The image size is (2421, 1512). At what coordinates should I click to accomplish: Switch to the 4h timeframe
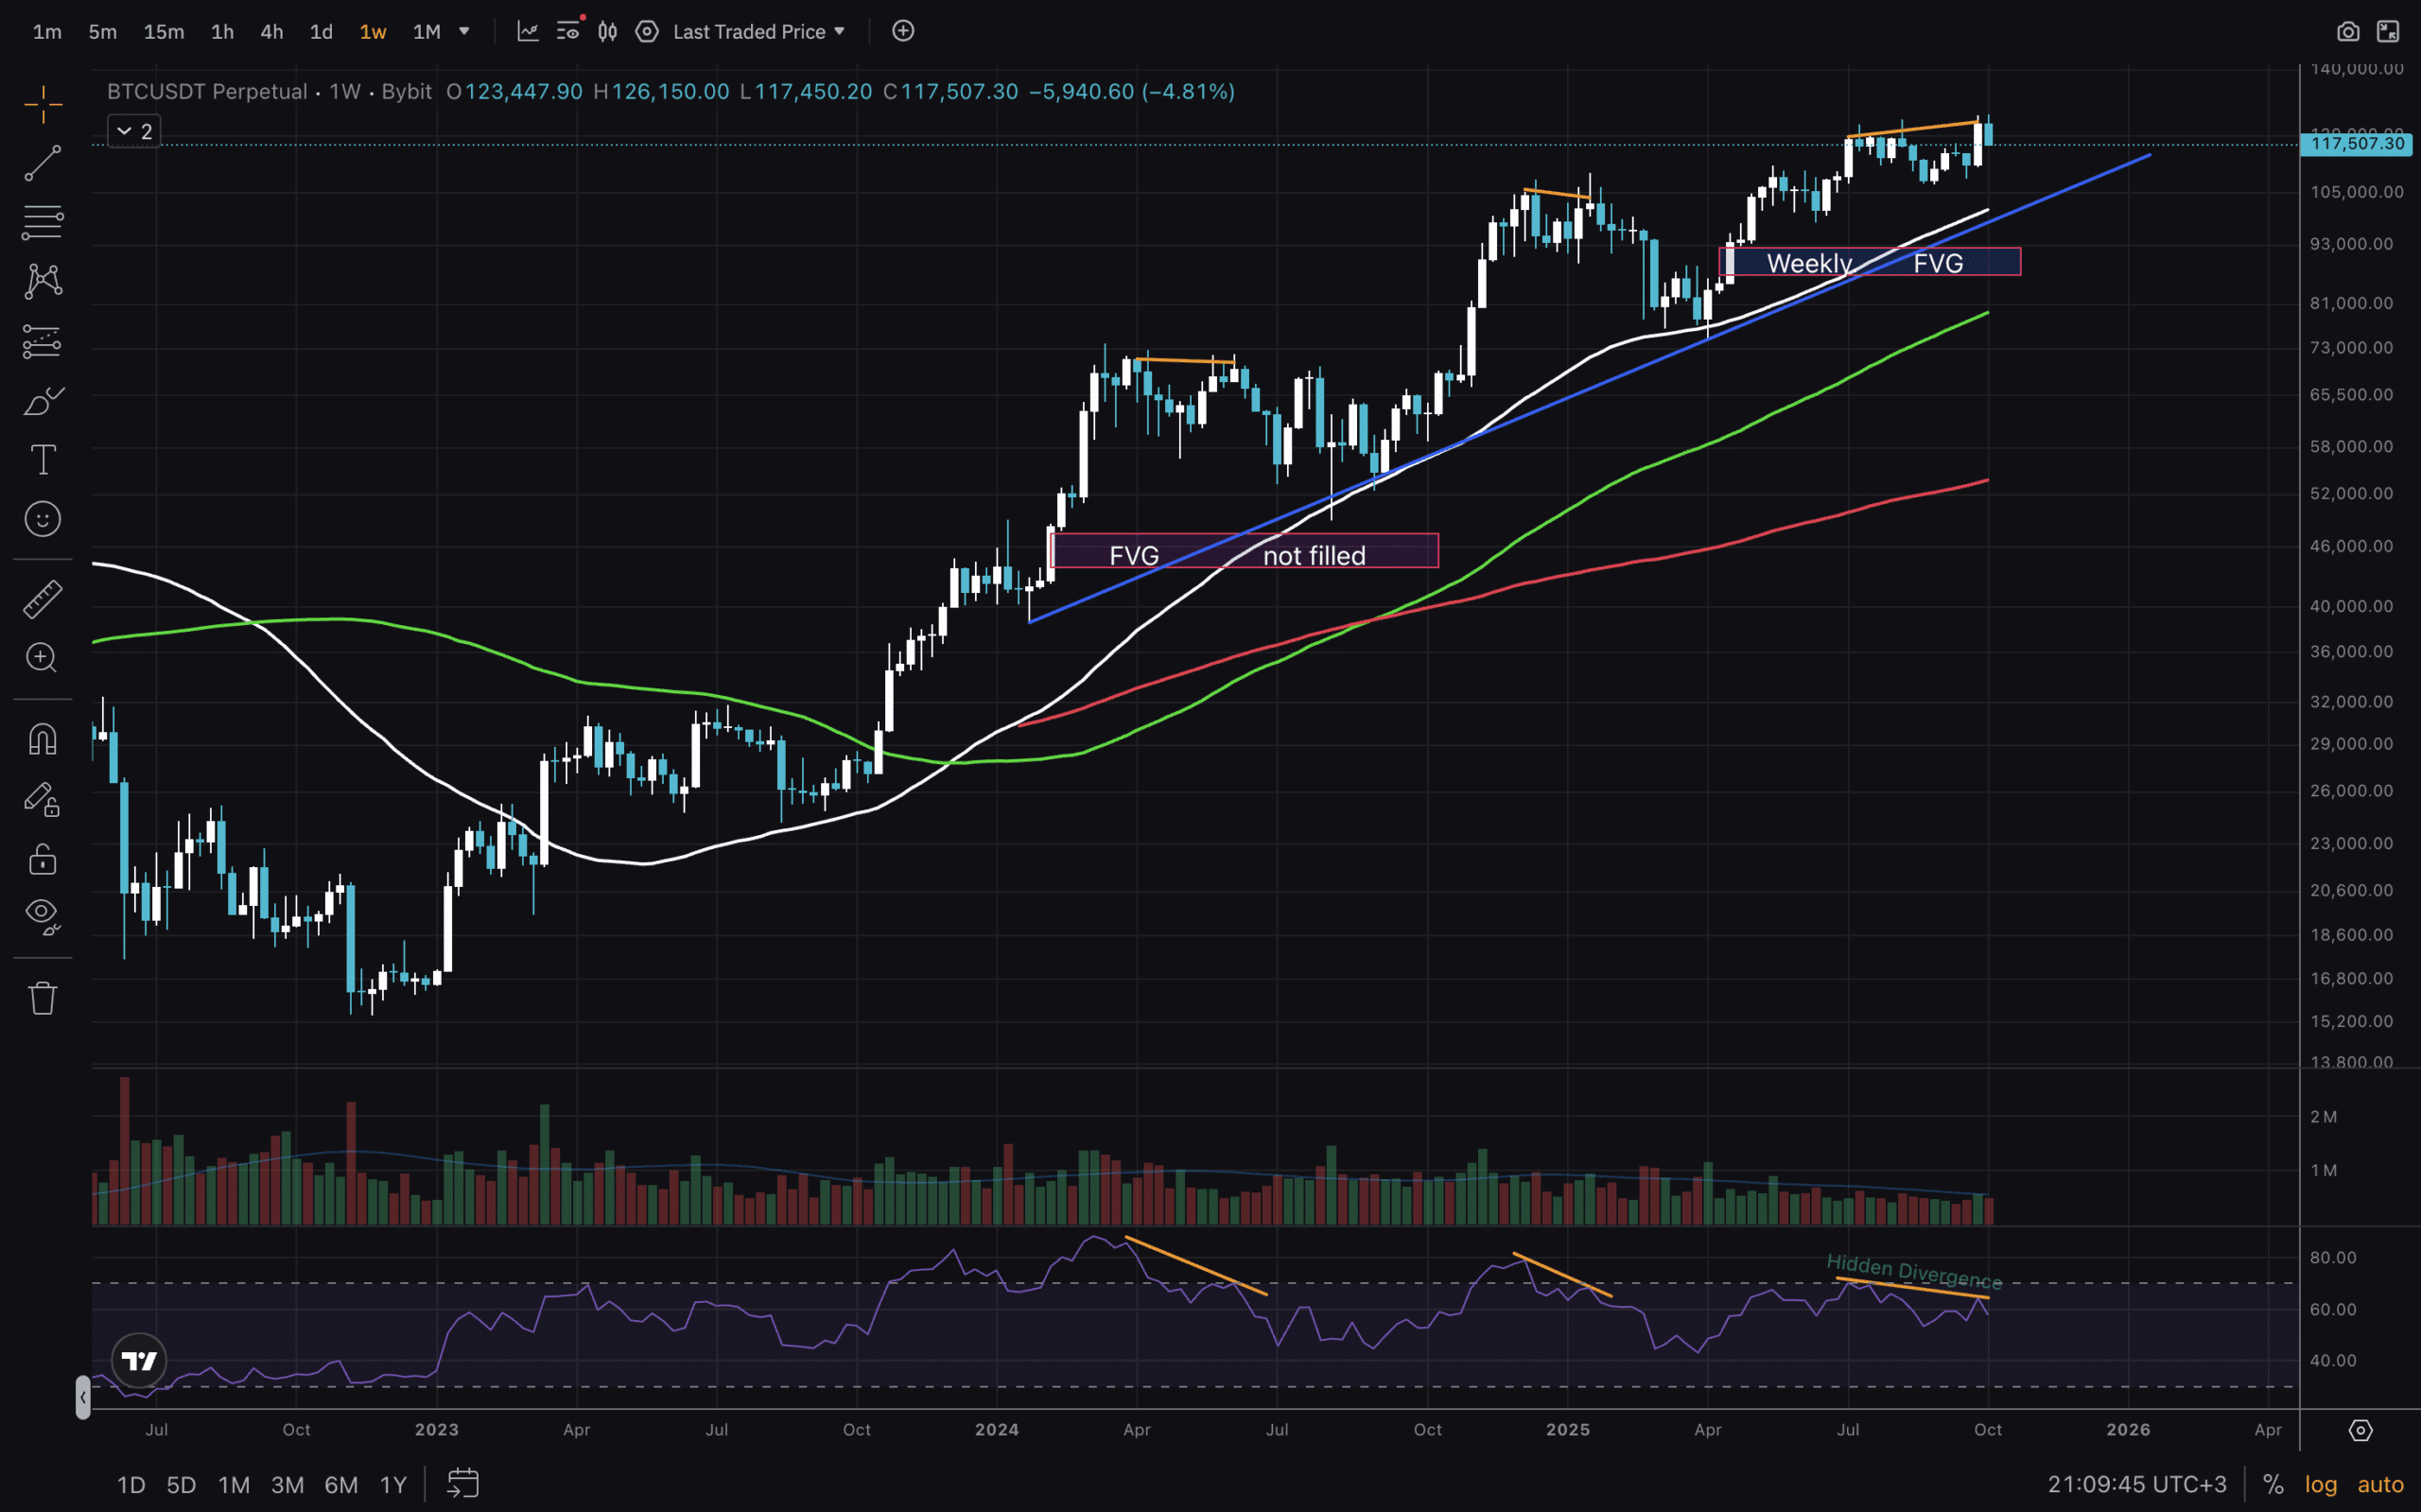271,32
